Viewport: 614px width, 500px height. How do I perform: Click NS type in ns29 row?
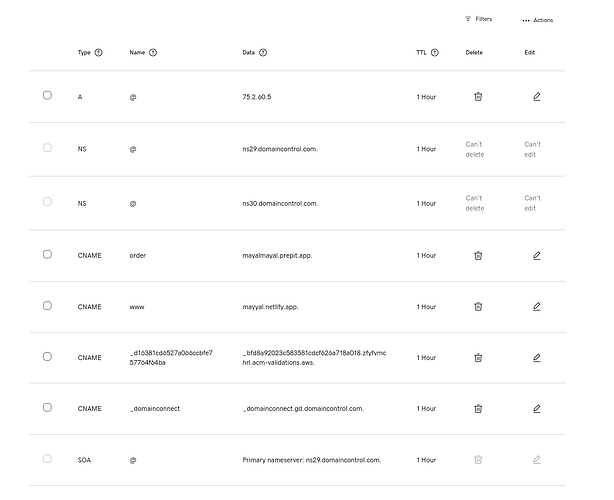point(82,149)
